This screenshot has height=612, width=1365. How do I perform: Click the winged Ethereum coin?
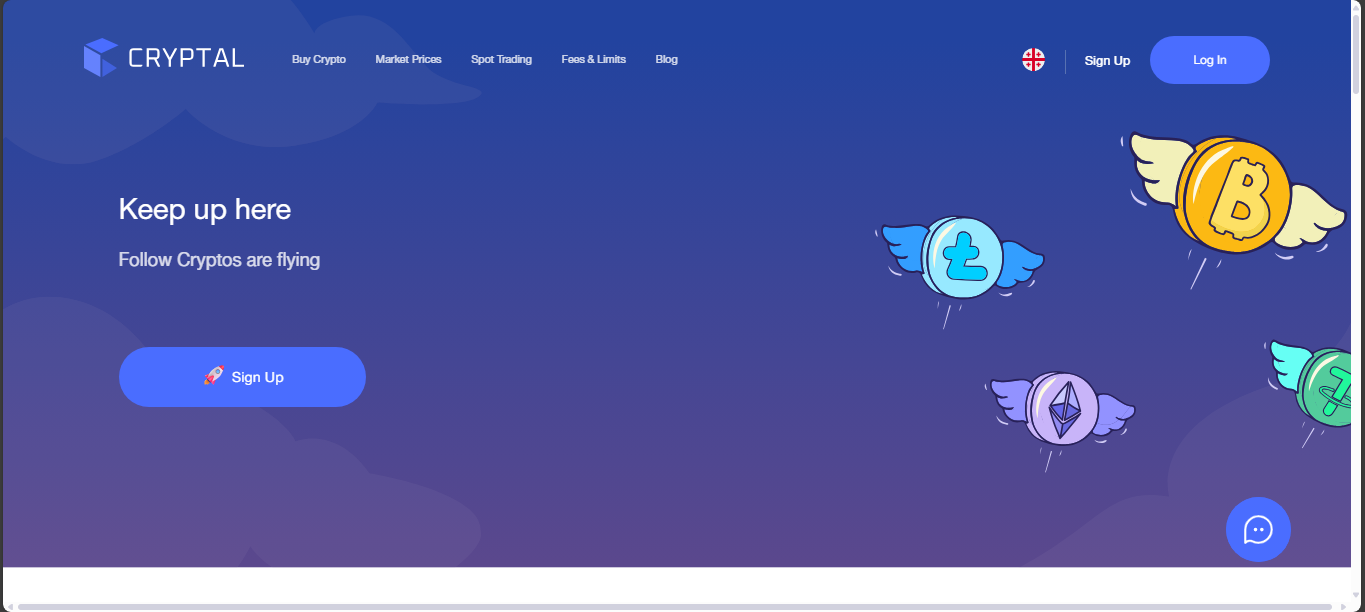tap(1062, 407)
